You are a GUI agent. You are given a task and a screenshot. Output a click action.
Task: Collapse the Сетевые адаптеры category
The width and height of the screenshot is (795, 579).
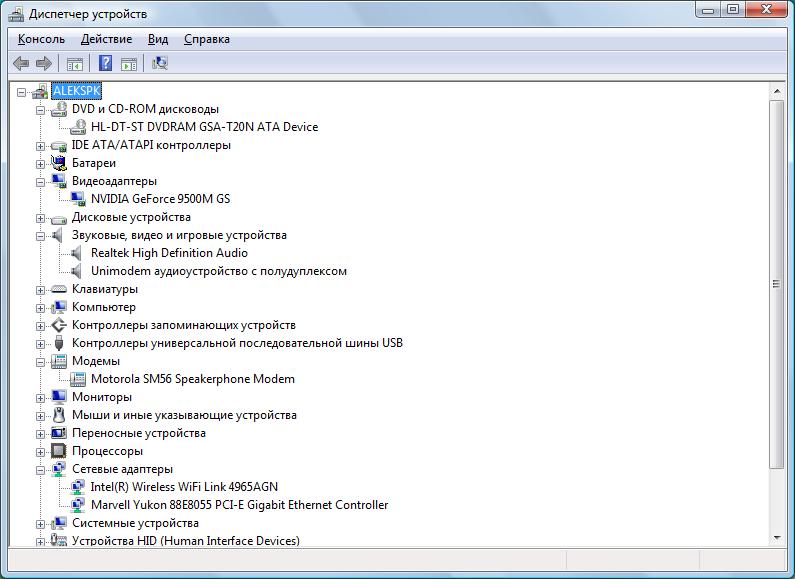point(41,469)
